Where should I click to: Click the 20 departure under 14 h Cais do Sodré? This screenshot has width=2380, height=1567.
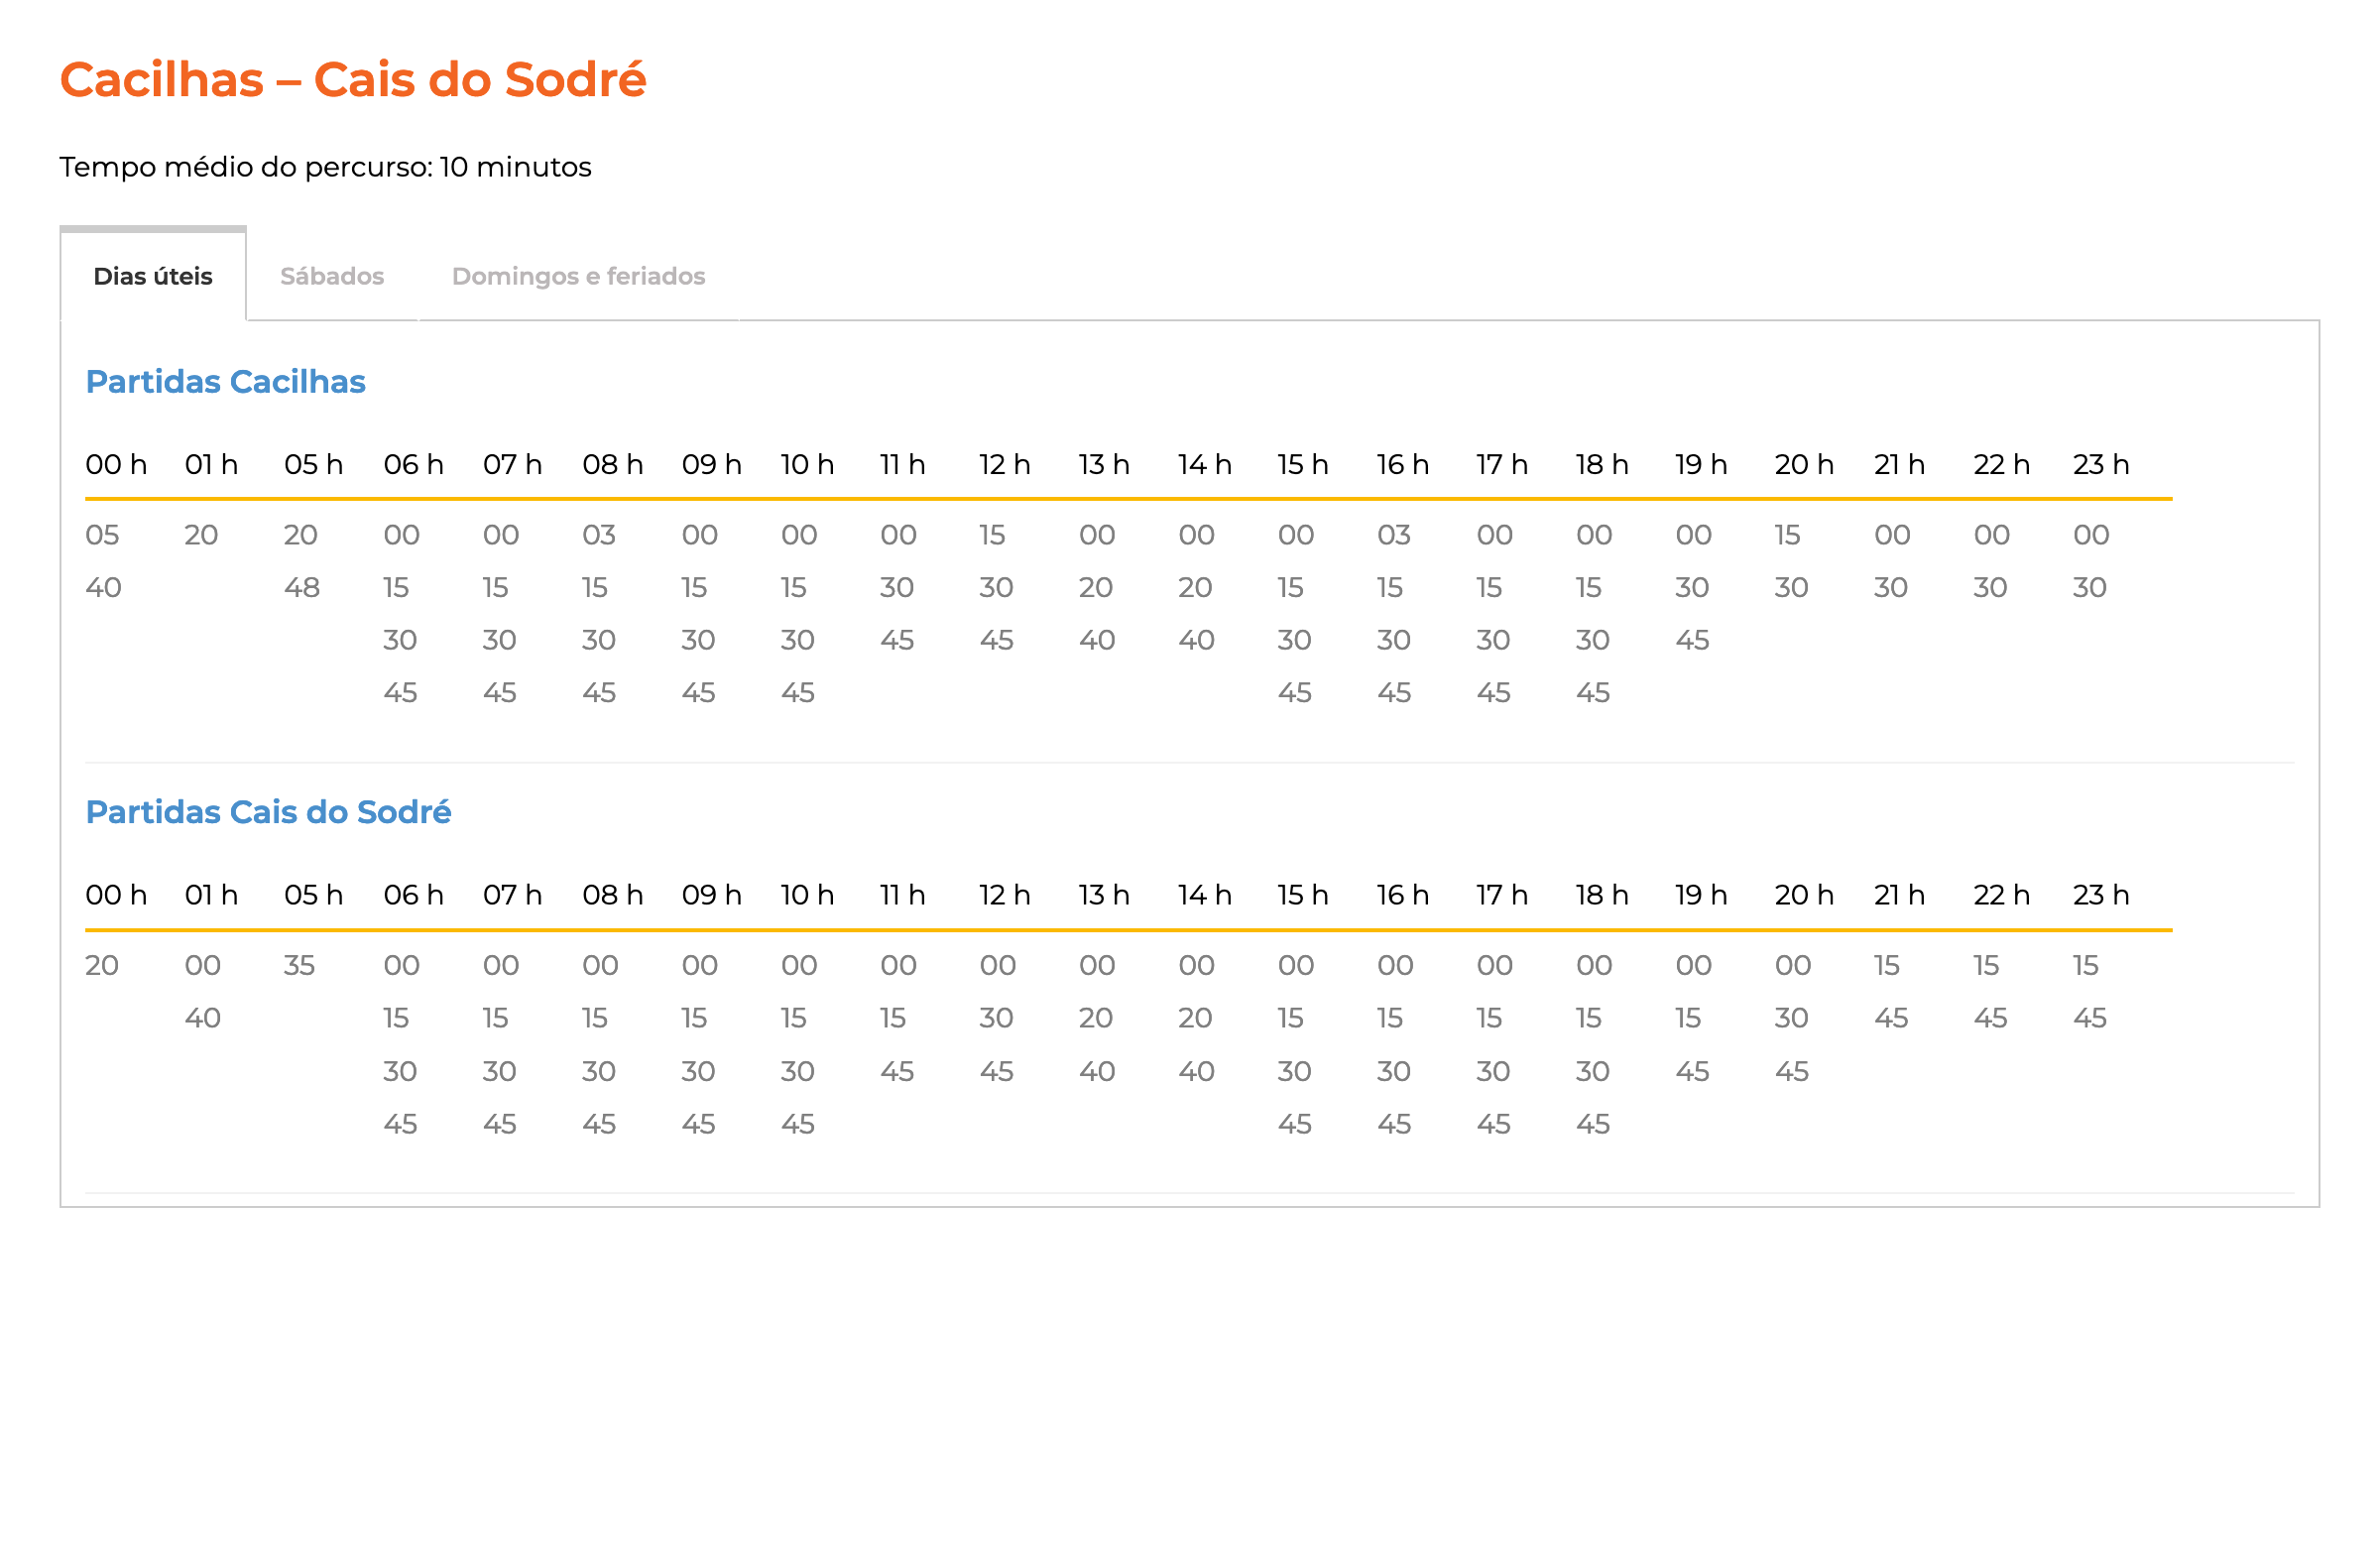point(1195,1018)
